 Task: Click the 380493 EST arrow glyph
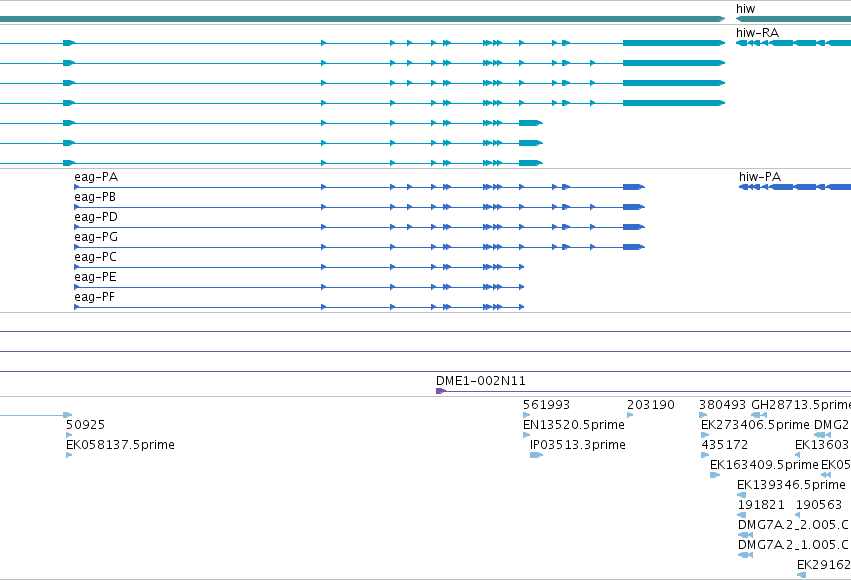coord(703,415)
